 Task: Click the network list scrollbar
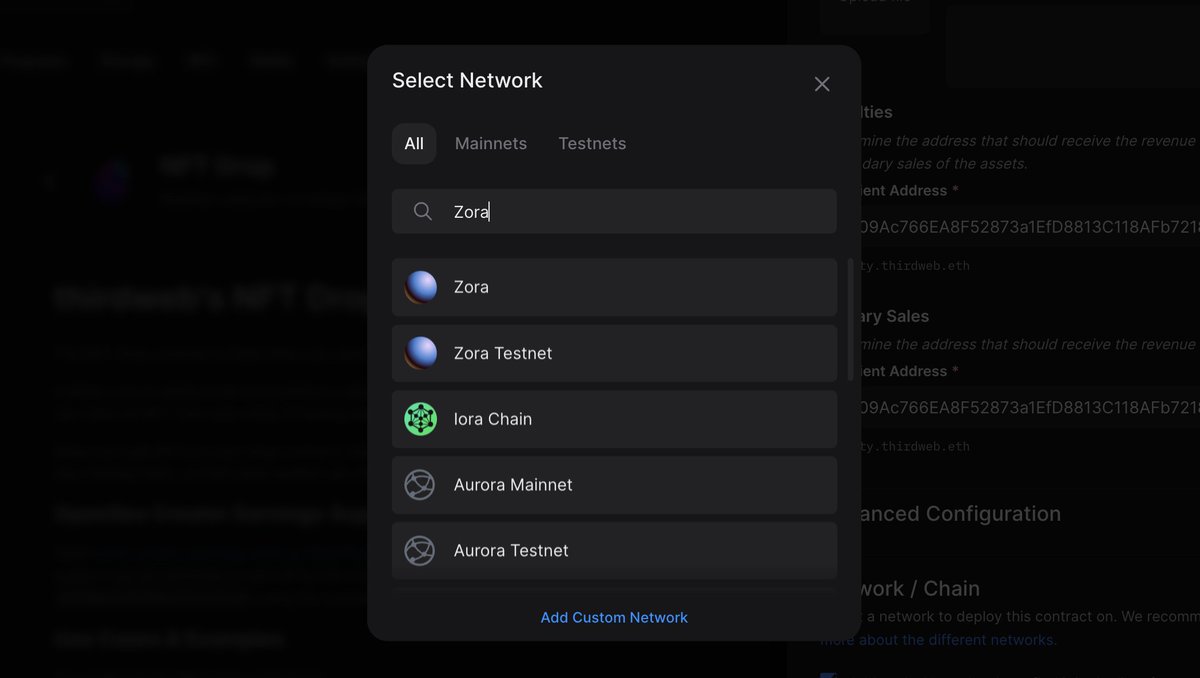click(851, 319)
